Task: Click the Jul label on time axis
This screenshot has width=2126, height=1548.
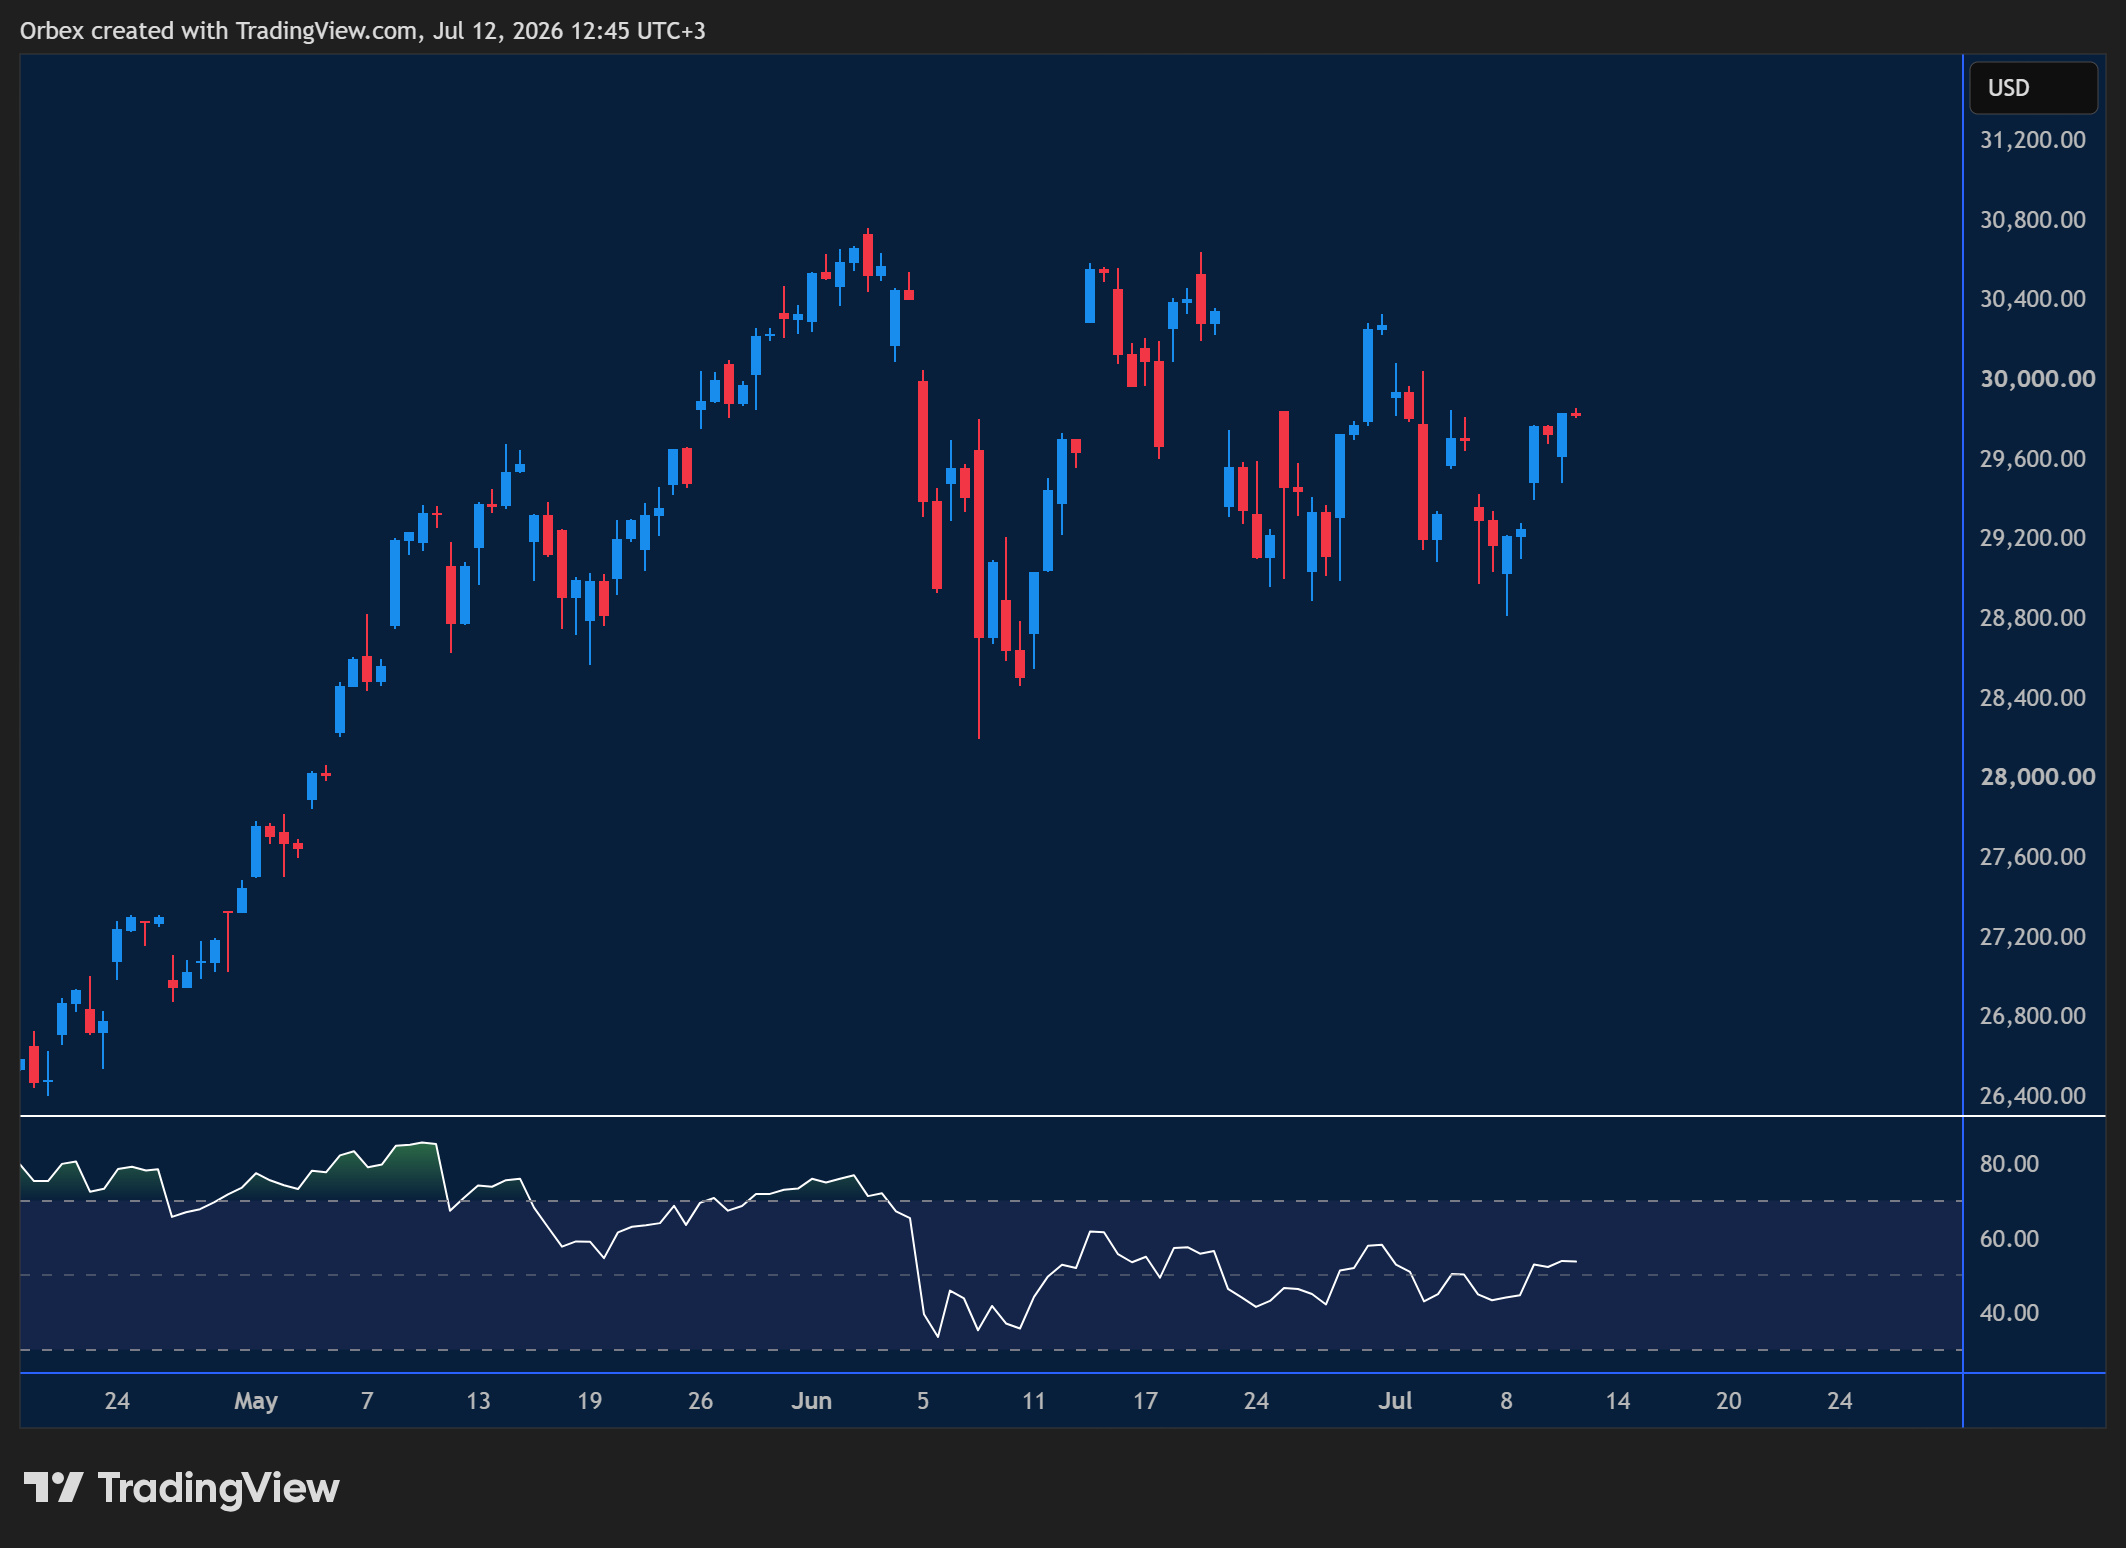Action: click(x=1395, y=1401)
